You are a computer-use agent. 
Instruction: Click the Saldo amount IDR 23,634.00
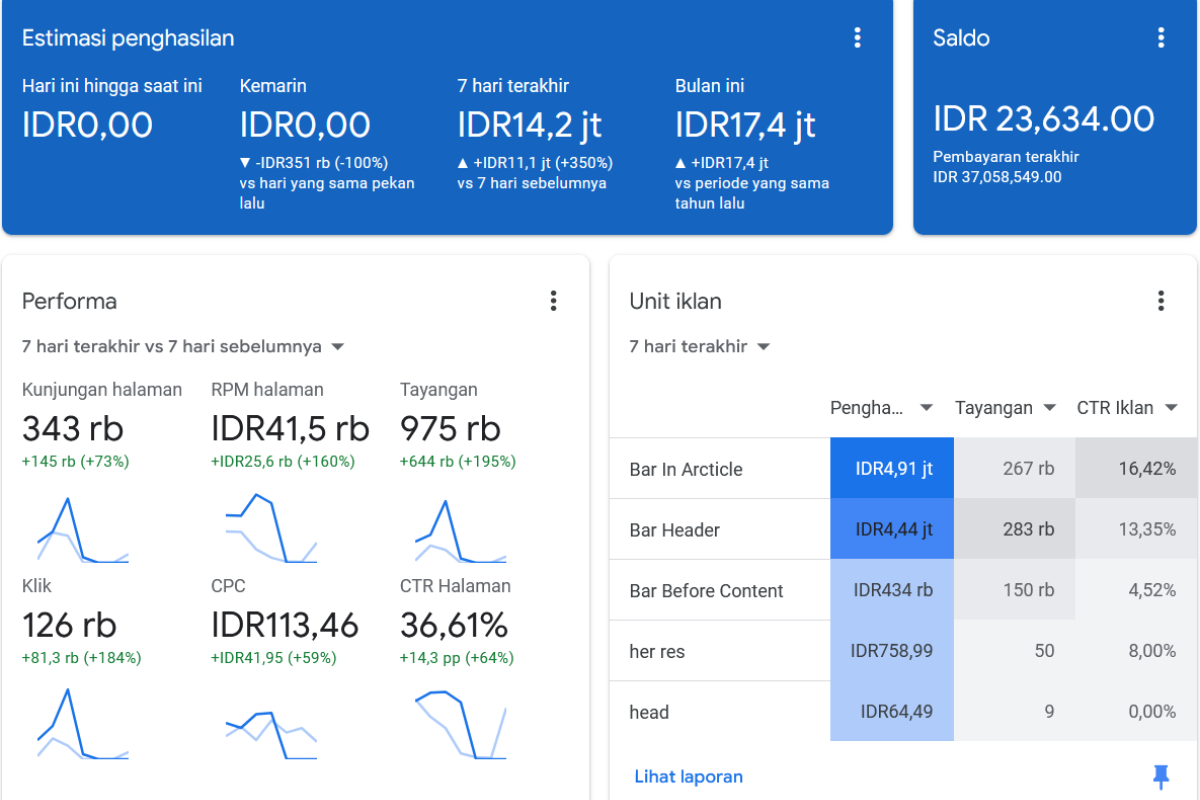tap(1043, 119)
